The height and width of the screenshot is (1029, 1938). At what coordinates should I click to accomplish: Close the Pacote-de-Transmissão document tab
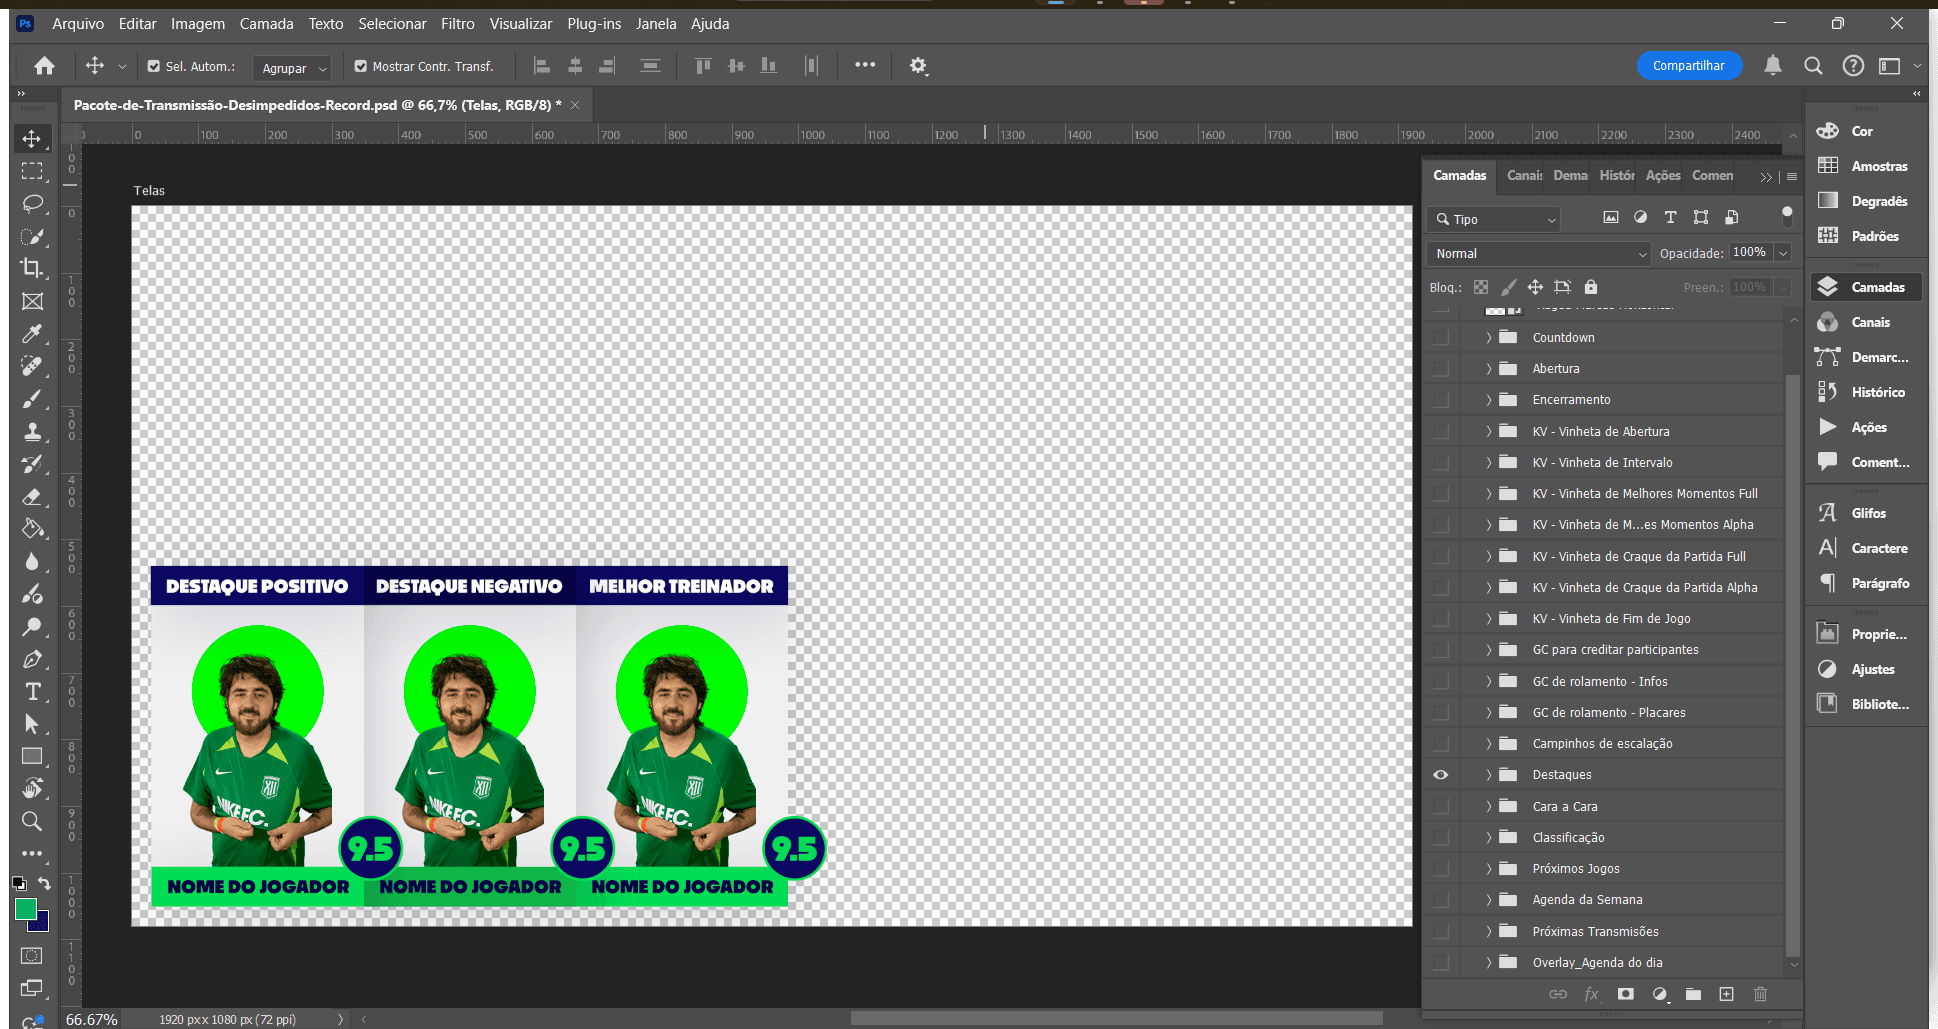tap(575, 105)
